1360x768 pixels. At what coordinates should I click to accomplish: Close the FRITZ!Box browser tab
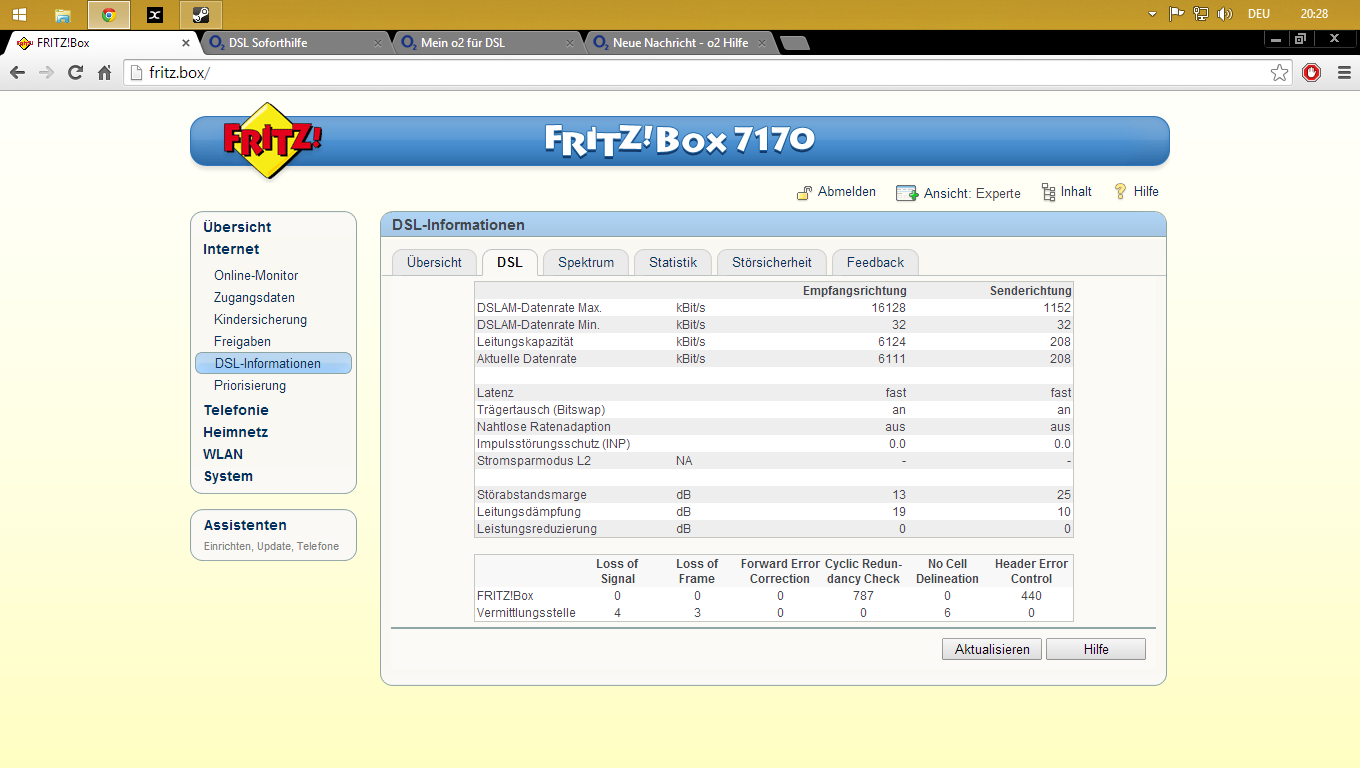pos(186,43)
